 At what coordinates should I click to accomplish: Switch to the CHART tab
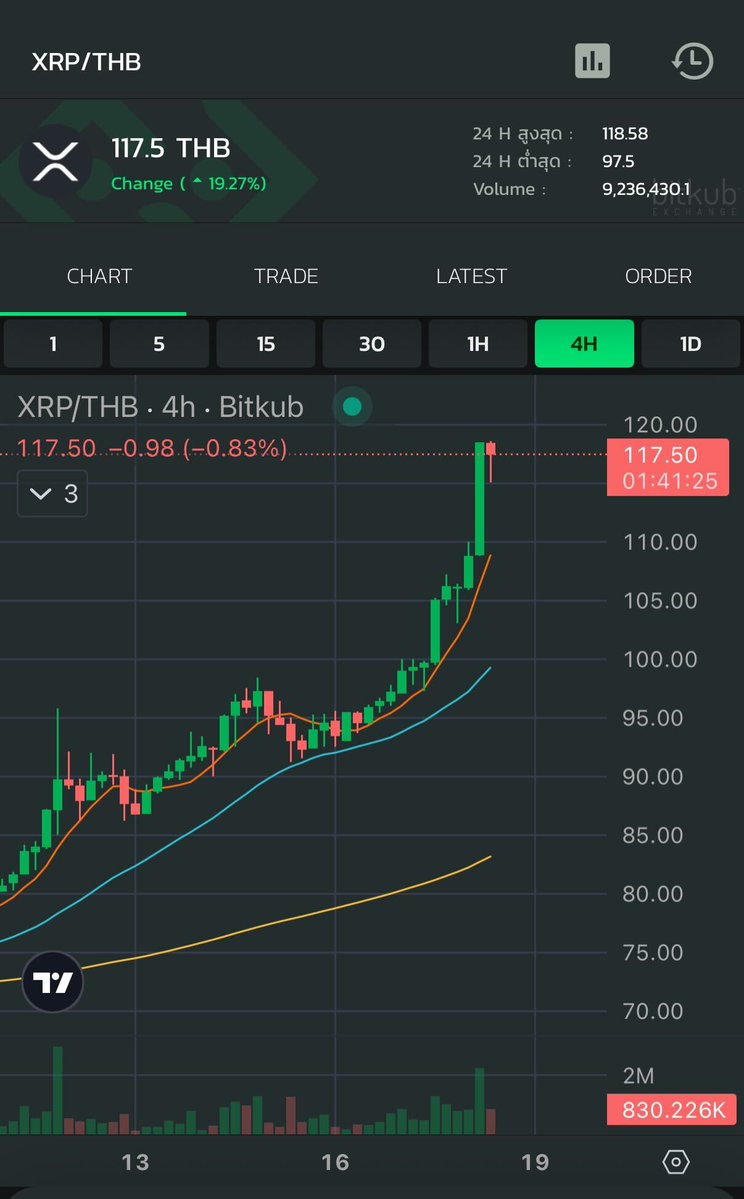[x=99, y=276]
